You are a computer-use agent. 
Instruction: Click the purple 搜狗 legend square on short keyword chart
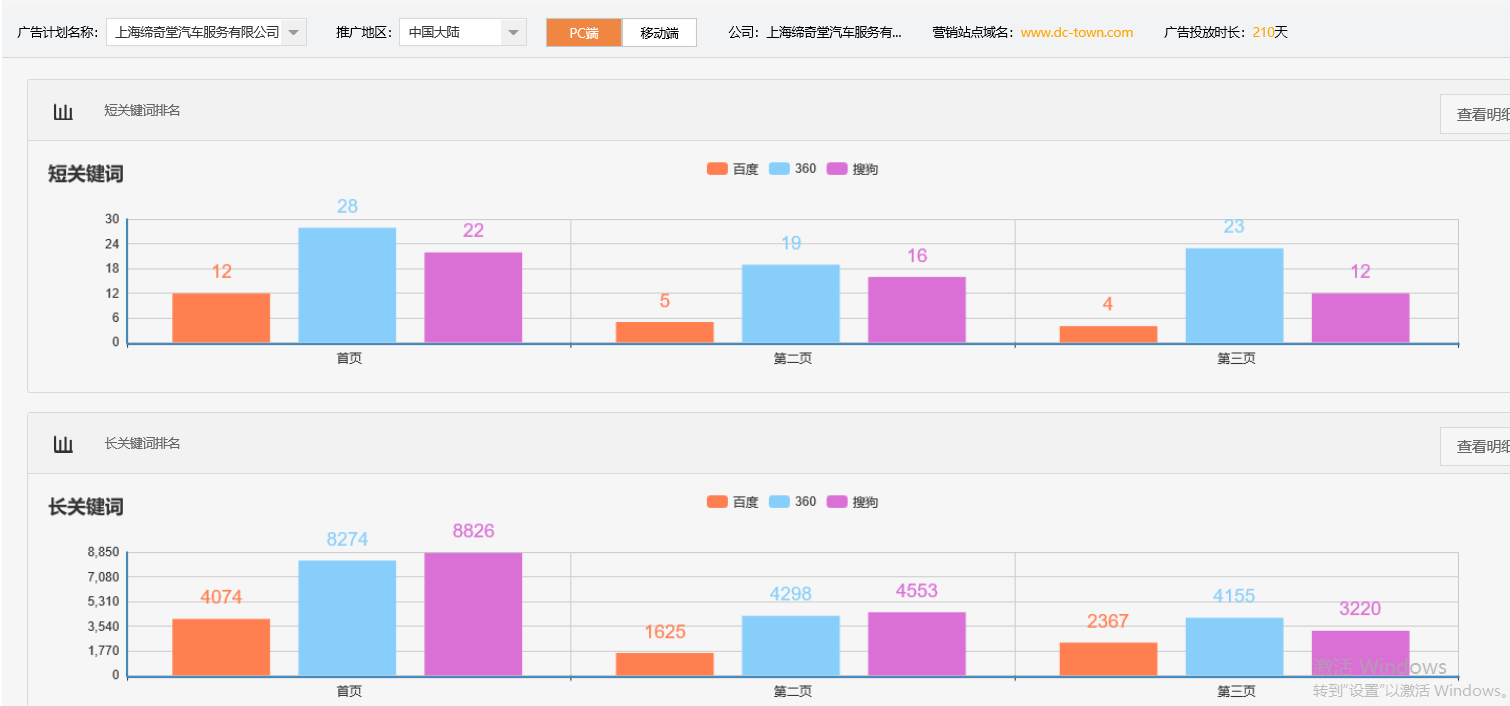(836, 168)
